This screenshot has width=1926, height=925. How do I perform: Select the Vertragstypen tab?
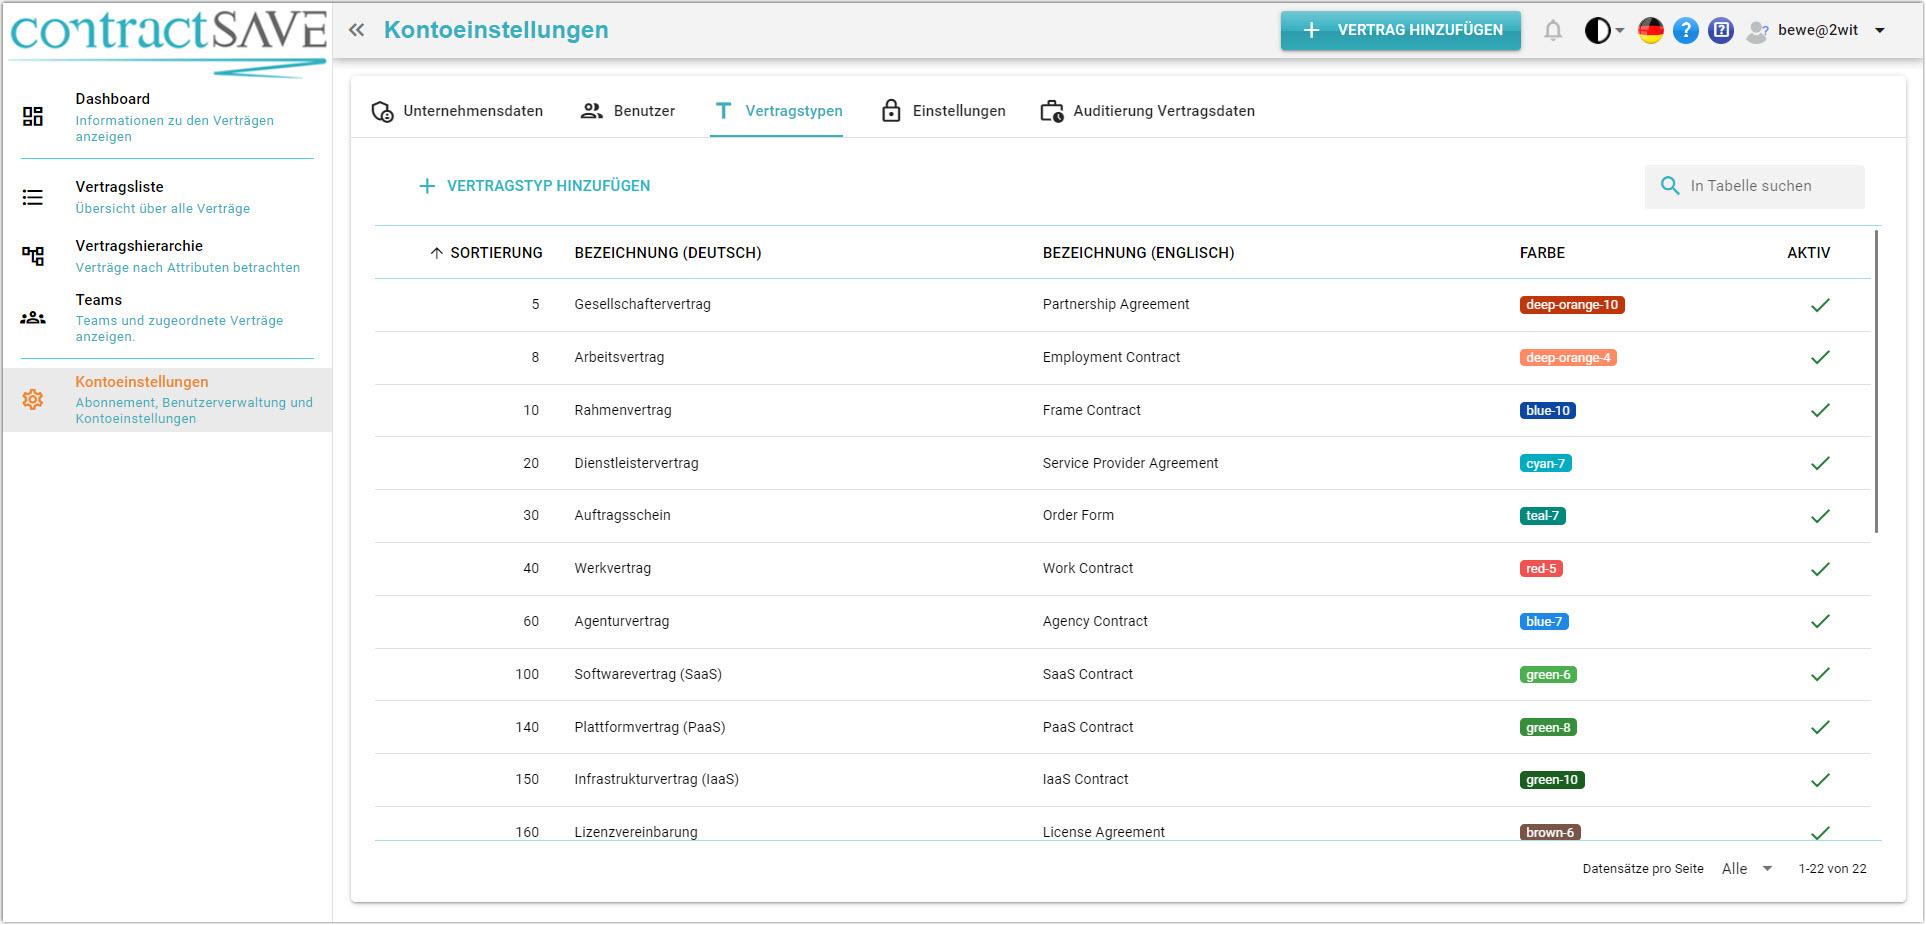coord(777,111)
